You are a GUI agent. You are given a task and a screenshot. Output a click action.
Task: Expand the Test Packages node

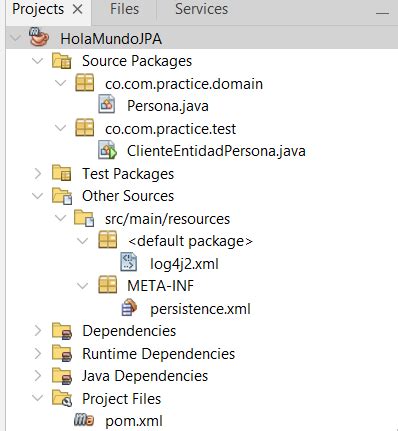(x=38, y=174)
